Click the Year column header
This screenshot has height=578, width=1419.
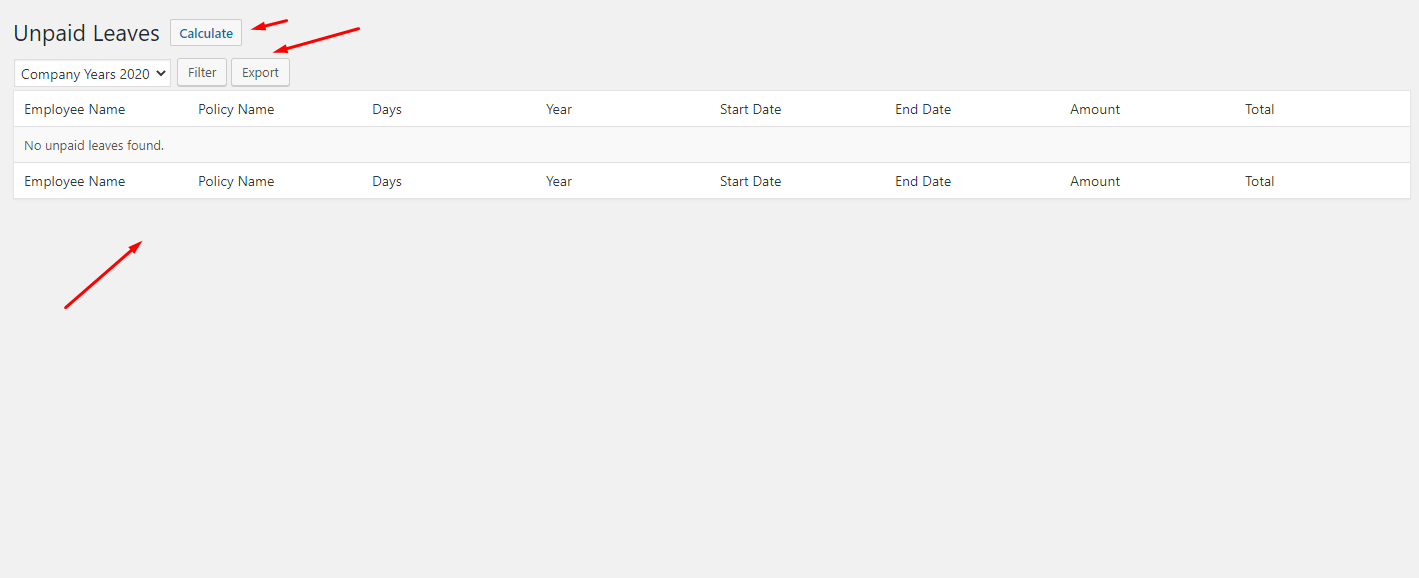[558, 109]
